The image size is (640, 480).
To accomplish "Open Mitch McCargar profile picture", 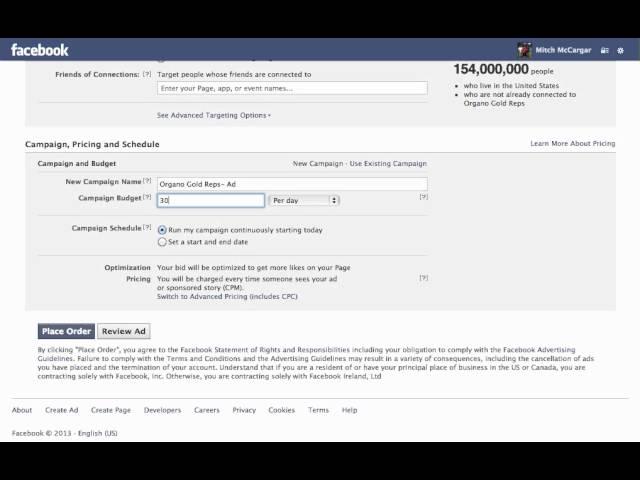I will (x=524, y=50).
